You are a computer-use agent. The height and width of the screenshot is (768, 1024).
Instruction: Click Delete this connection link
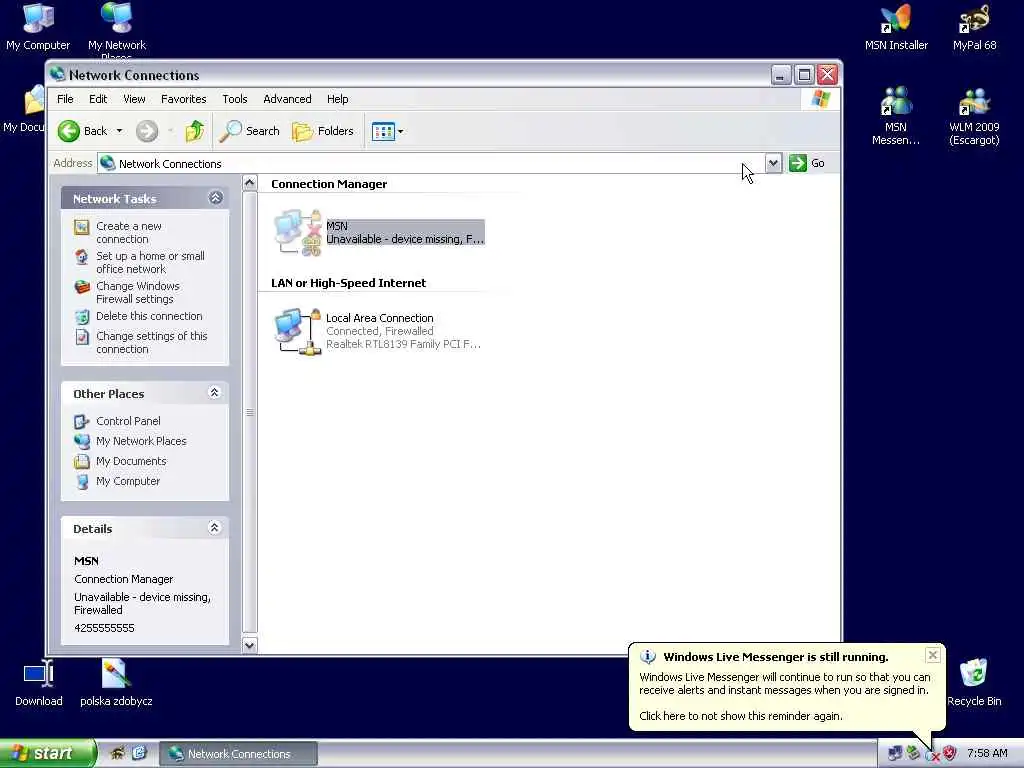[x=149, y=316]
